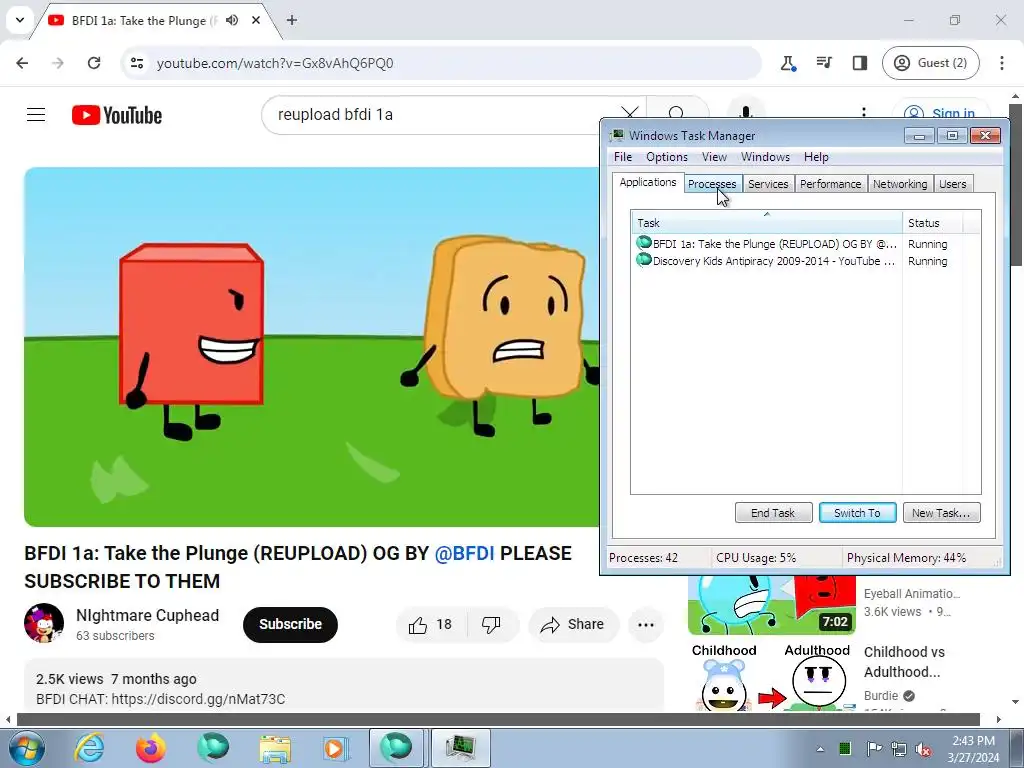Click the New Task... button
Image resolution: width=1024 pixels, height=768 pixels.
coord(941,513)
